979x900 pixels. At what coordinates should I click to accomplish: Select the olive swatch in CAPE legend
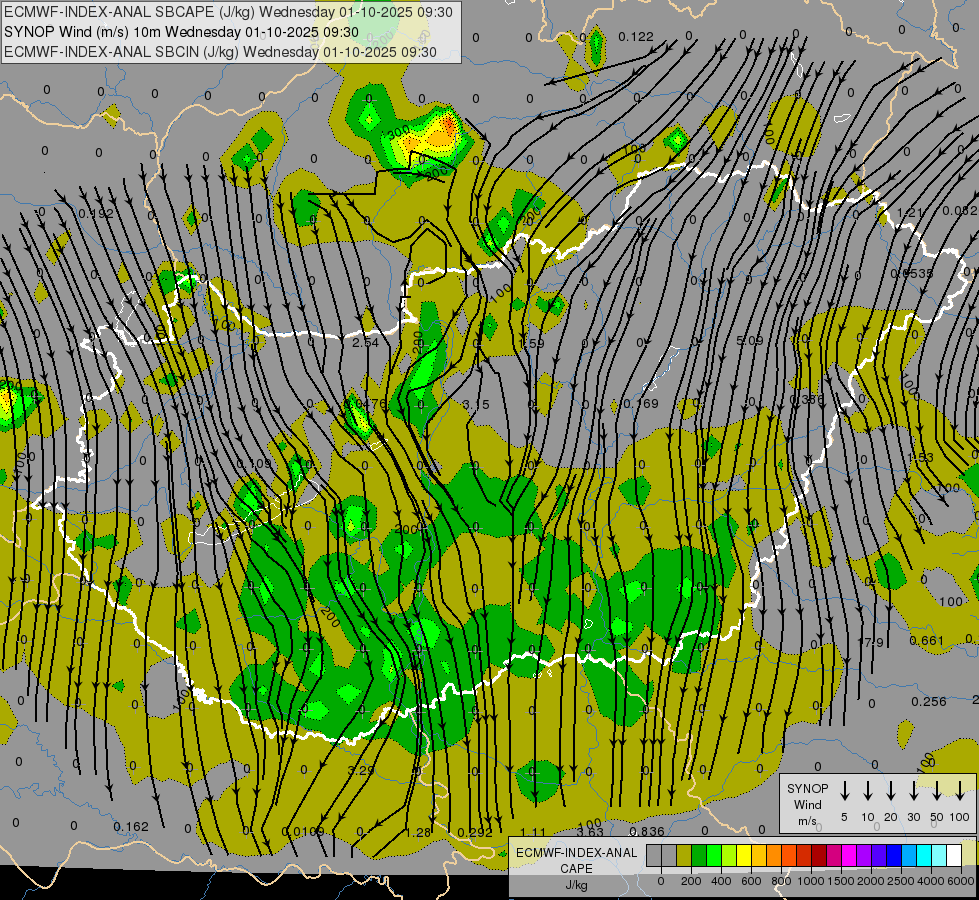click(x=684, y=855)
